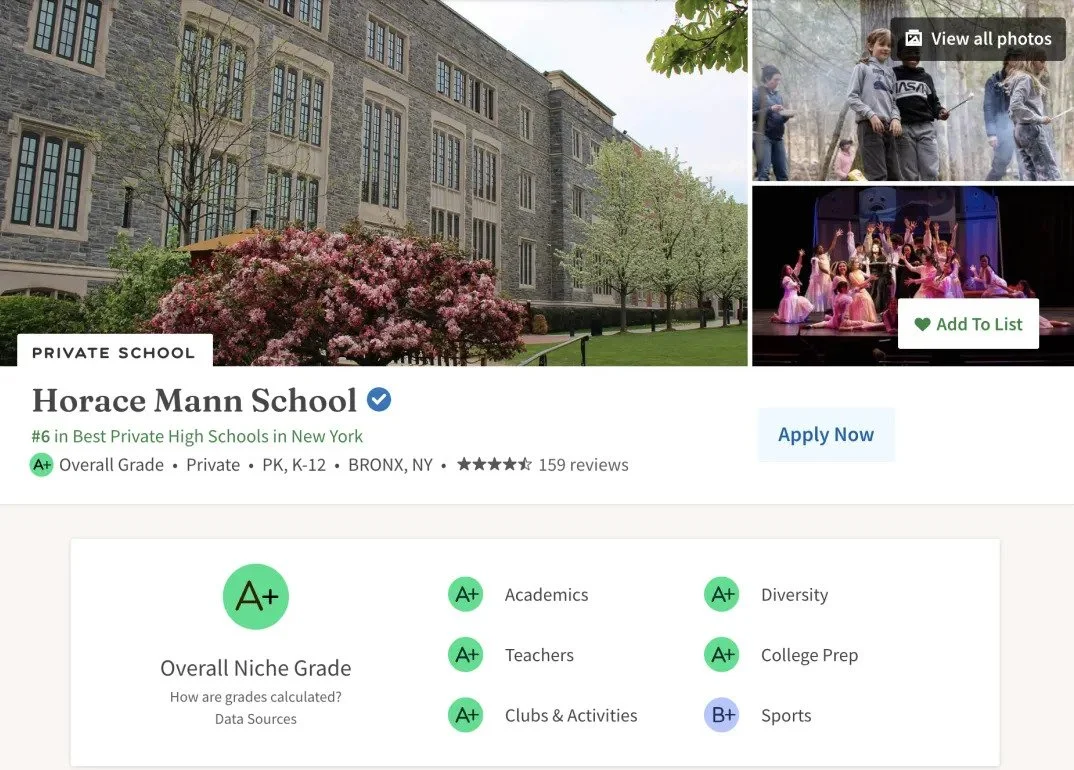Click the PRIVATE SCHOOL label
The height and width of the screenshot is (770, 1074).
(114, 353)
